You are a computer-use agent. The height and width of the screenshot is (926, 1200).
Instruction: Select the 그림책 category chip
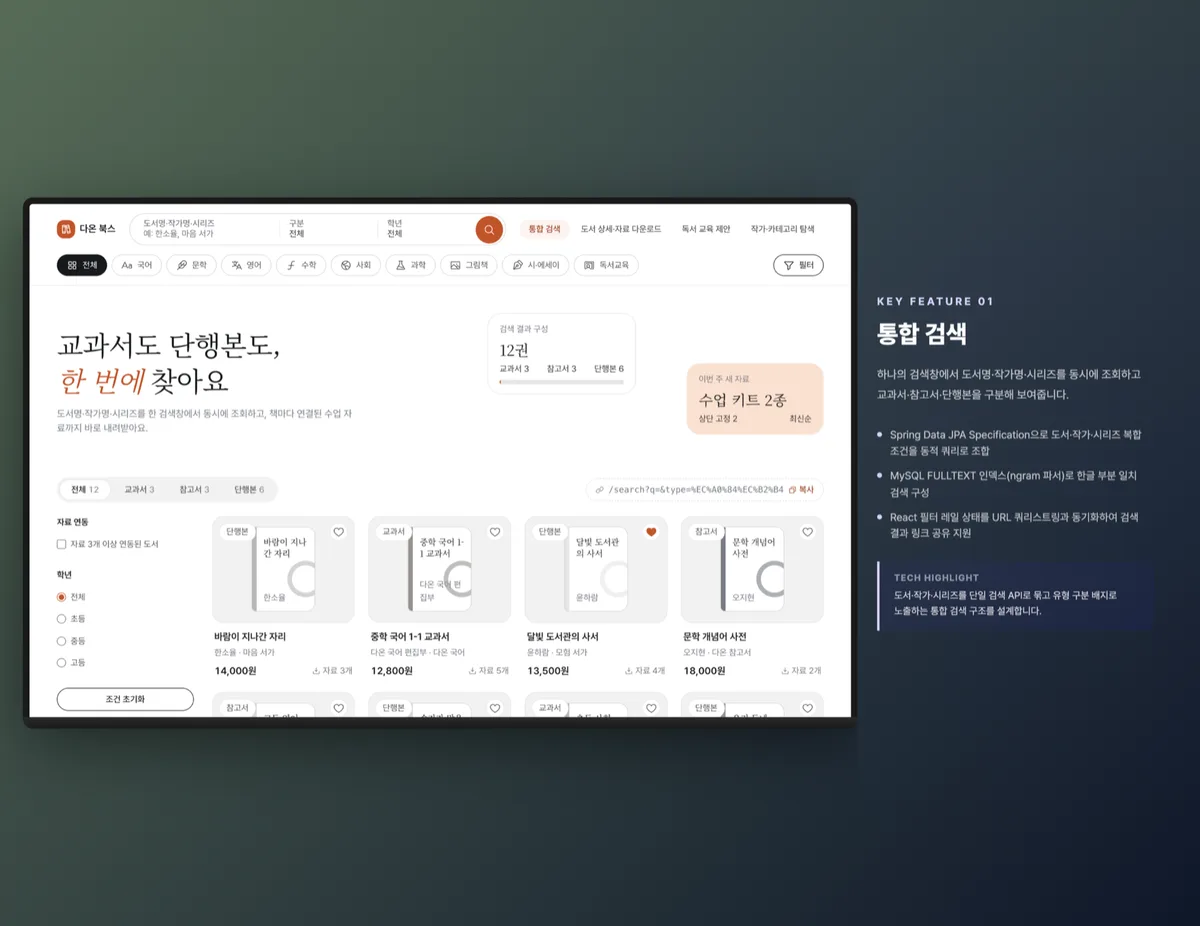point(468,265)
